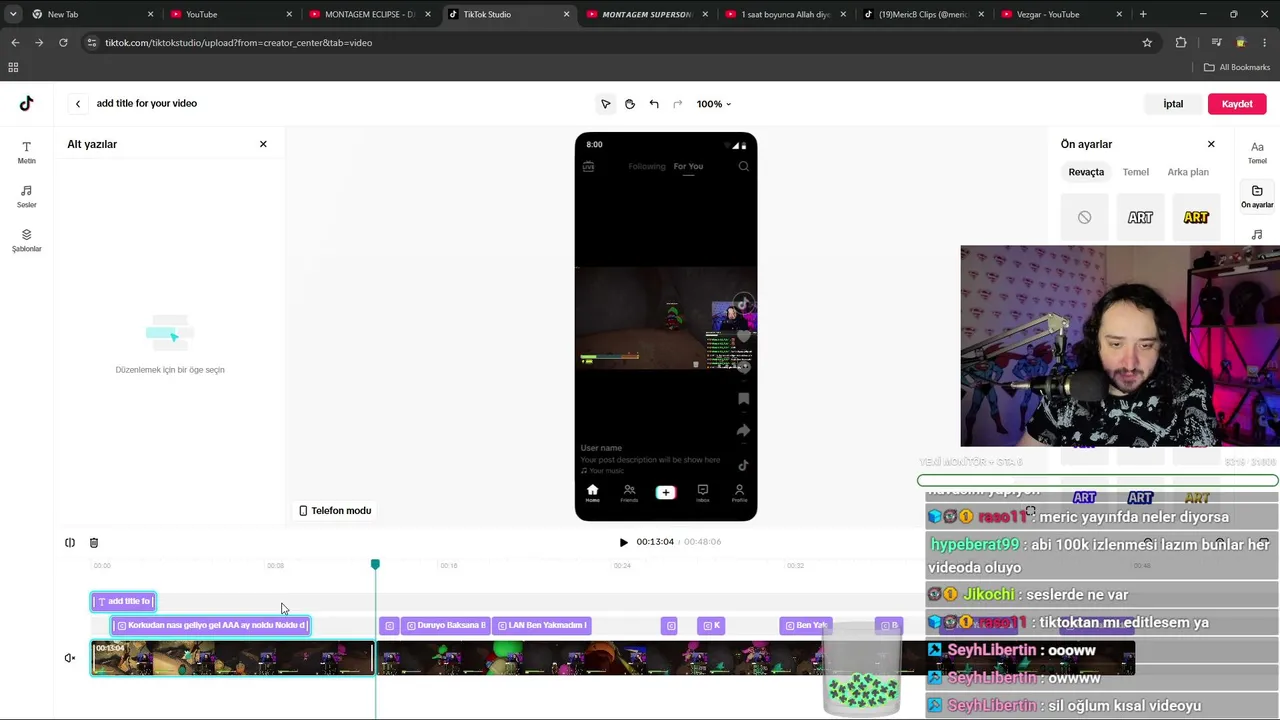Open the browser apps grid
The width and height of the screenshot is (1280, 720).
(13, 67)
